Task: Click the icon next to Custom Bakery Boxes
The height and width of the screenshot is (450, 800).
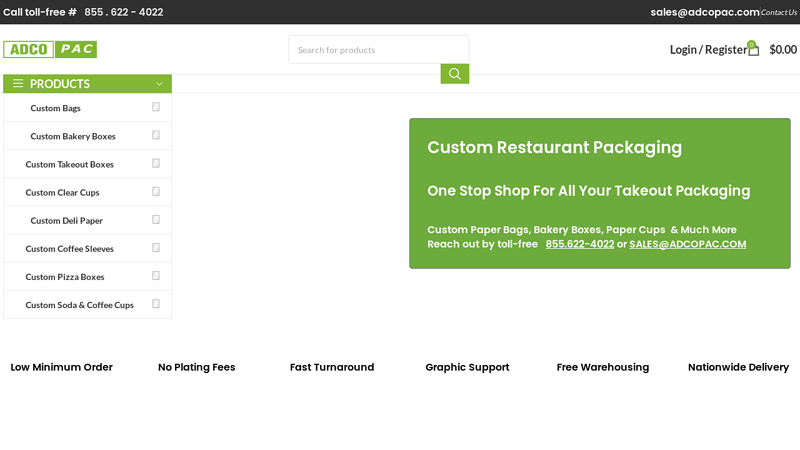Action: [x=156, y=135]
